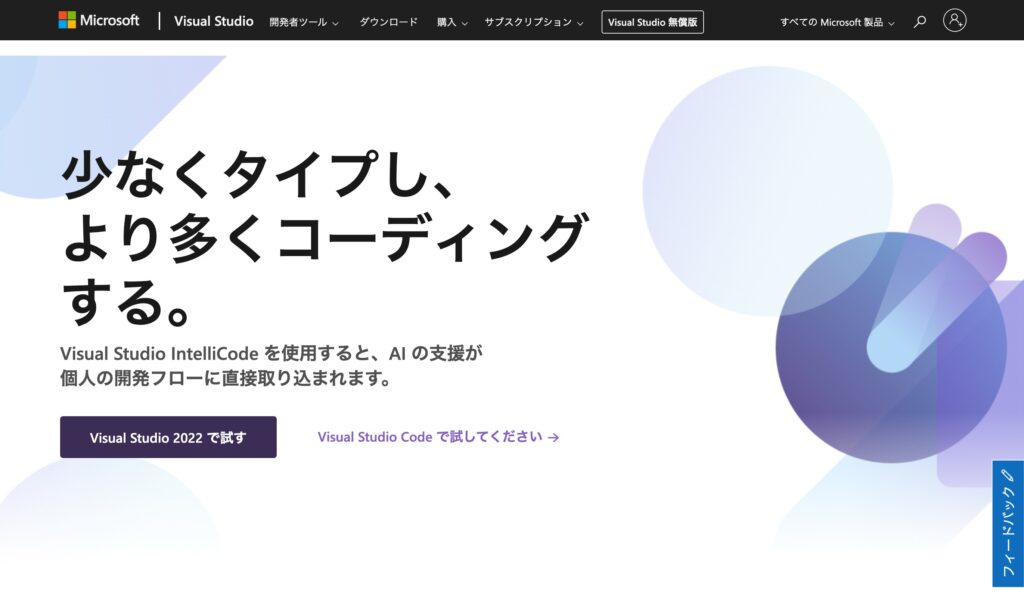Expand すべての Microsoft 製品 menu
This screenshot has width=1024, height=601.
coord(837,22)
